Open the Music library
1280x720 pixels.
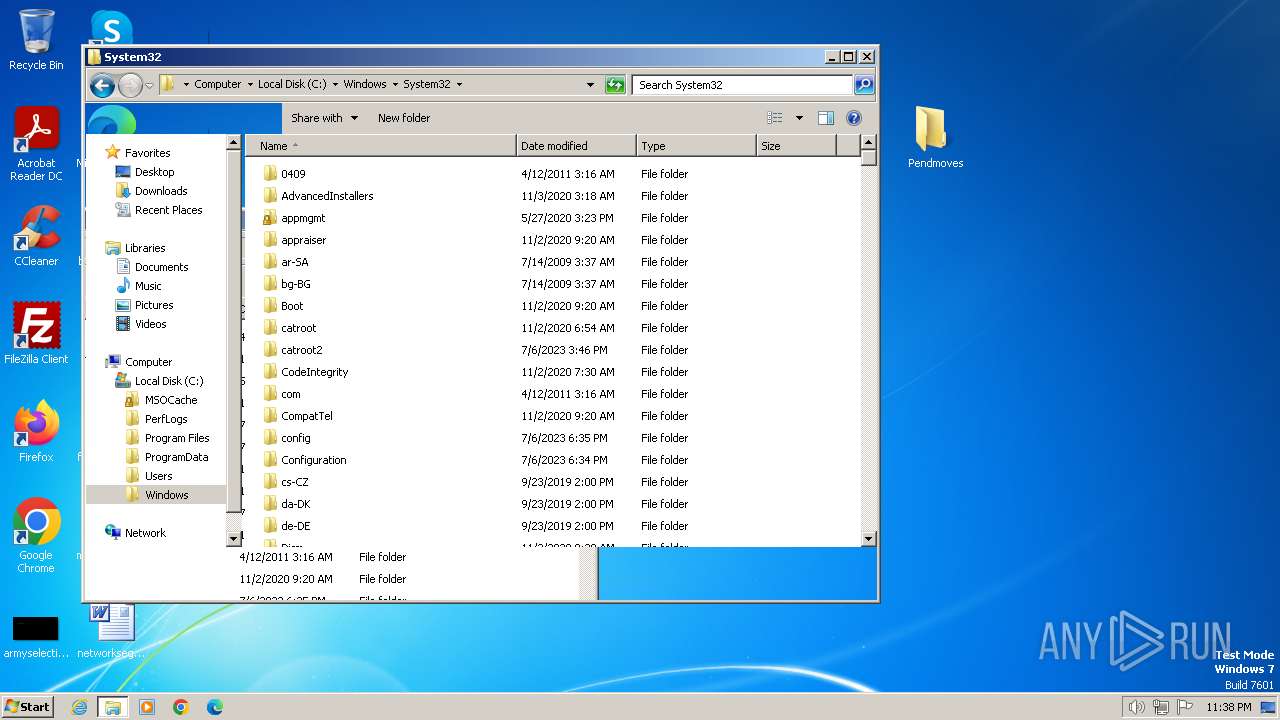pyautogui.click(x=148, y=286)
